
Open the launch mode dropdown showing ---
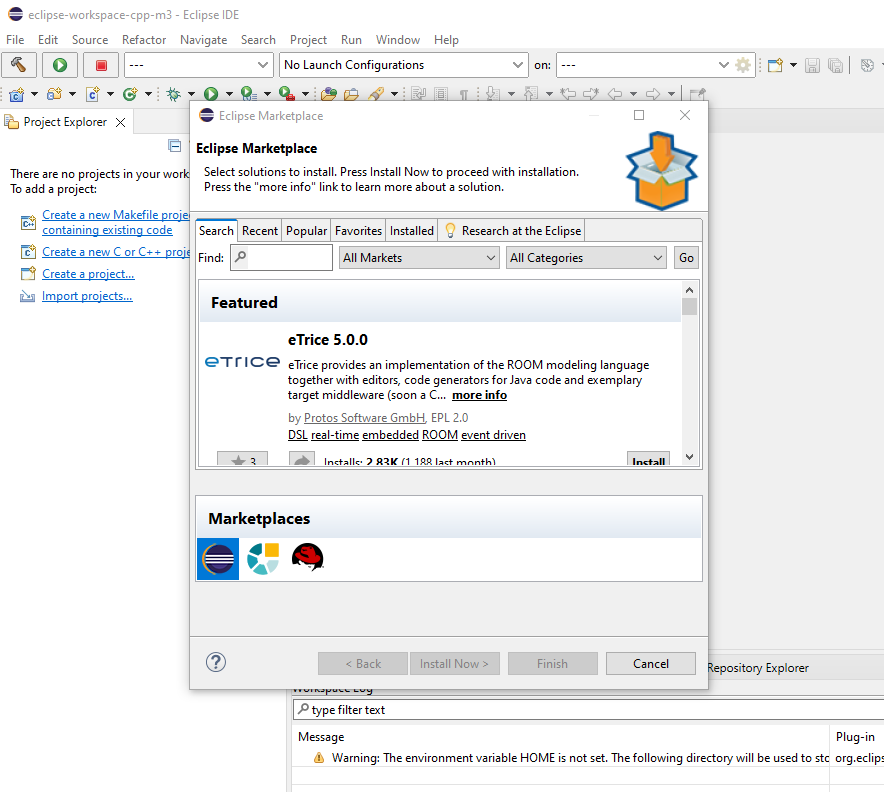[x=199, y=65]
